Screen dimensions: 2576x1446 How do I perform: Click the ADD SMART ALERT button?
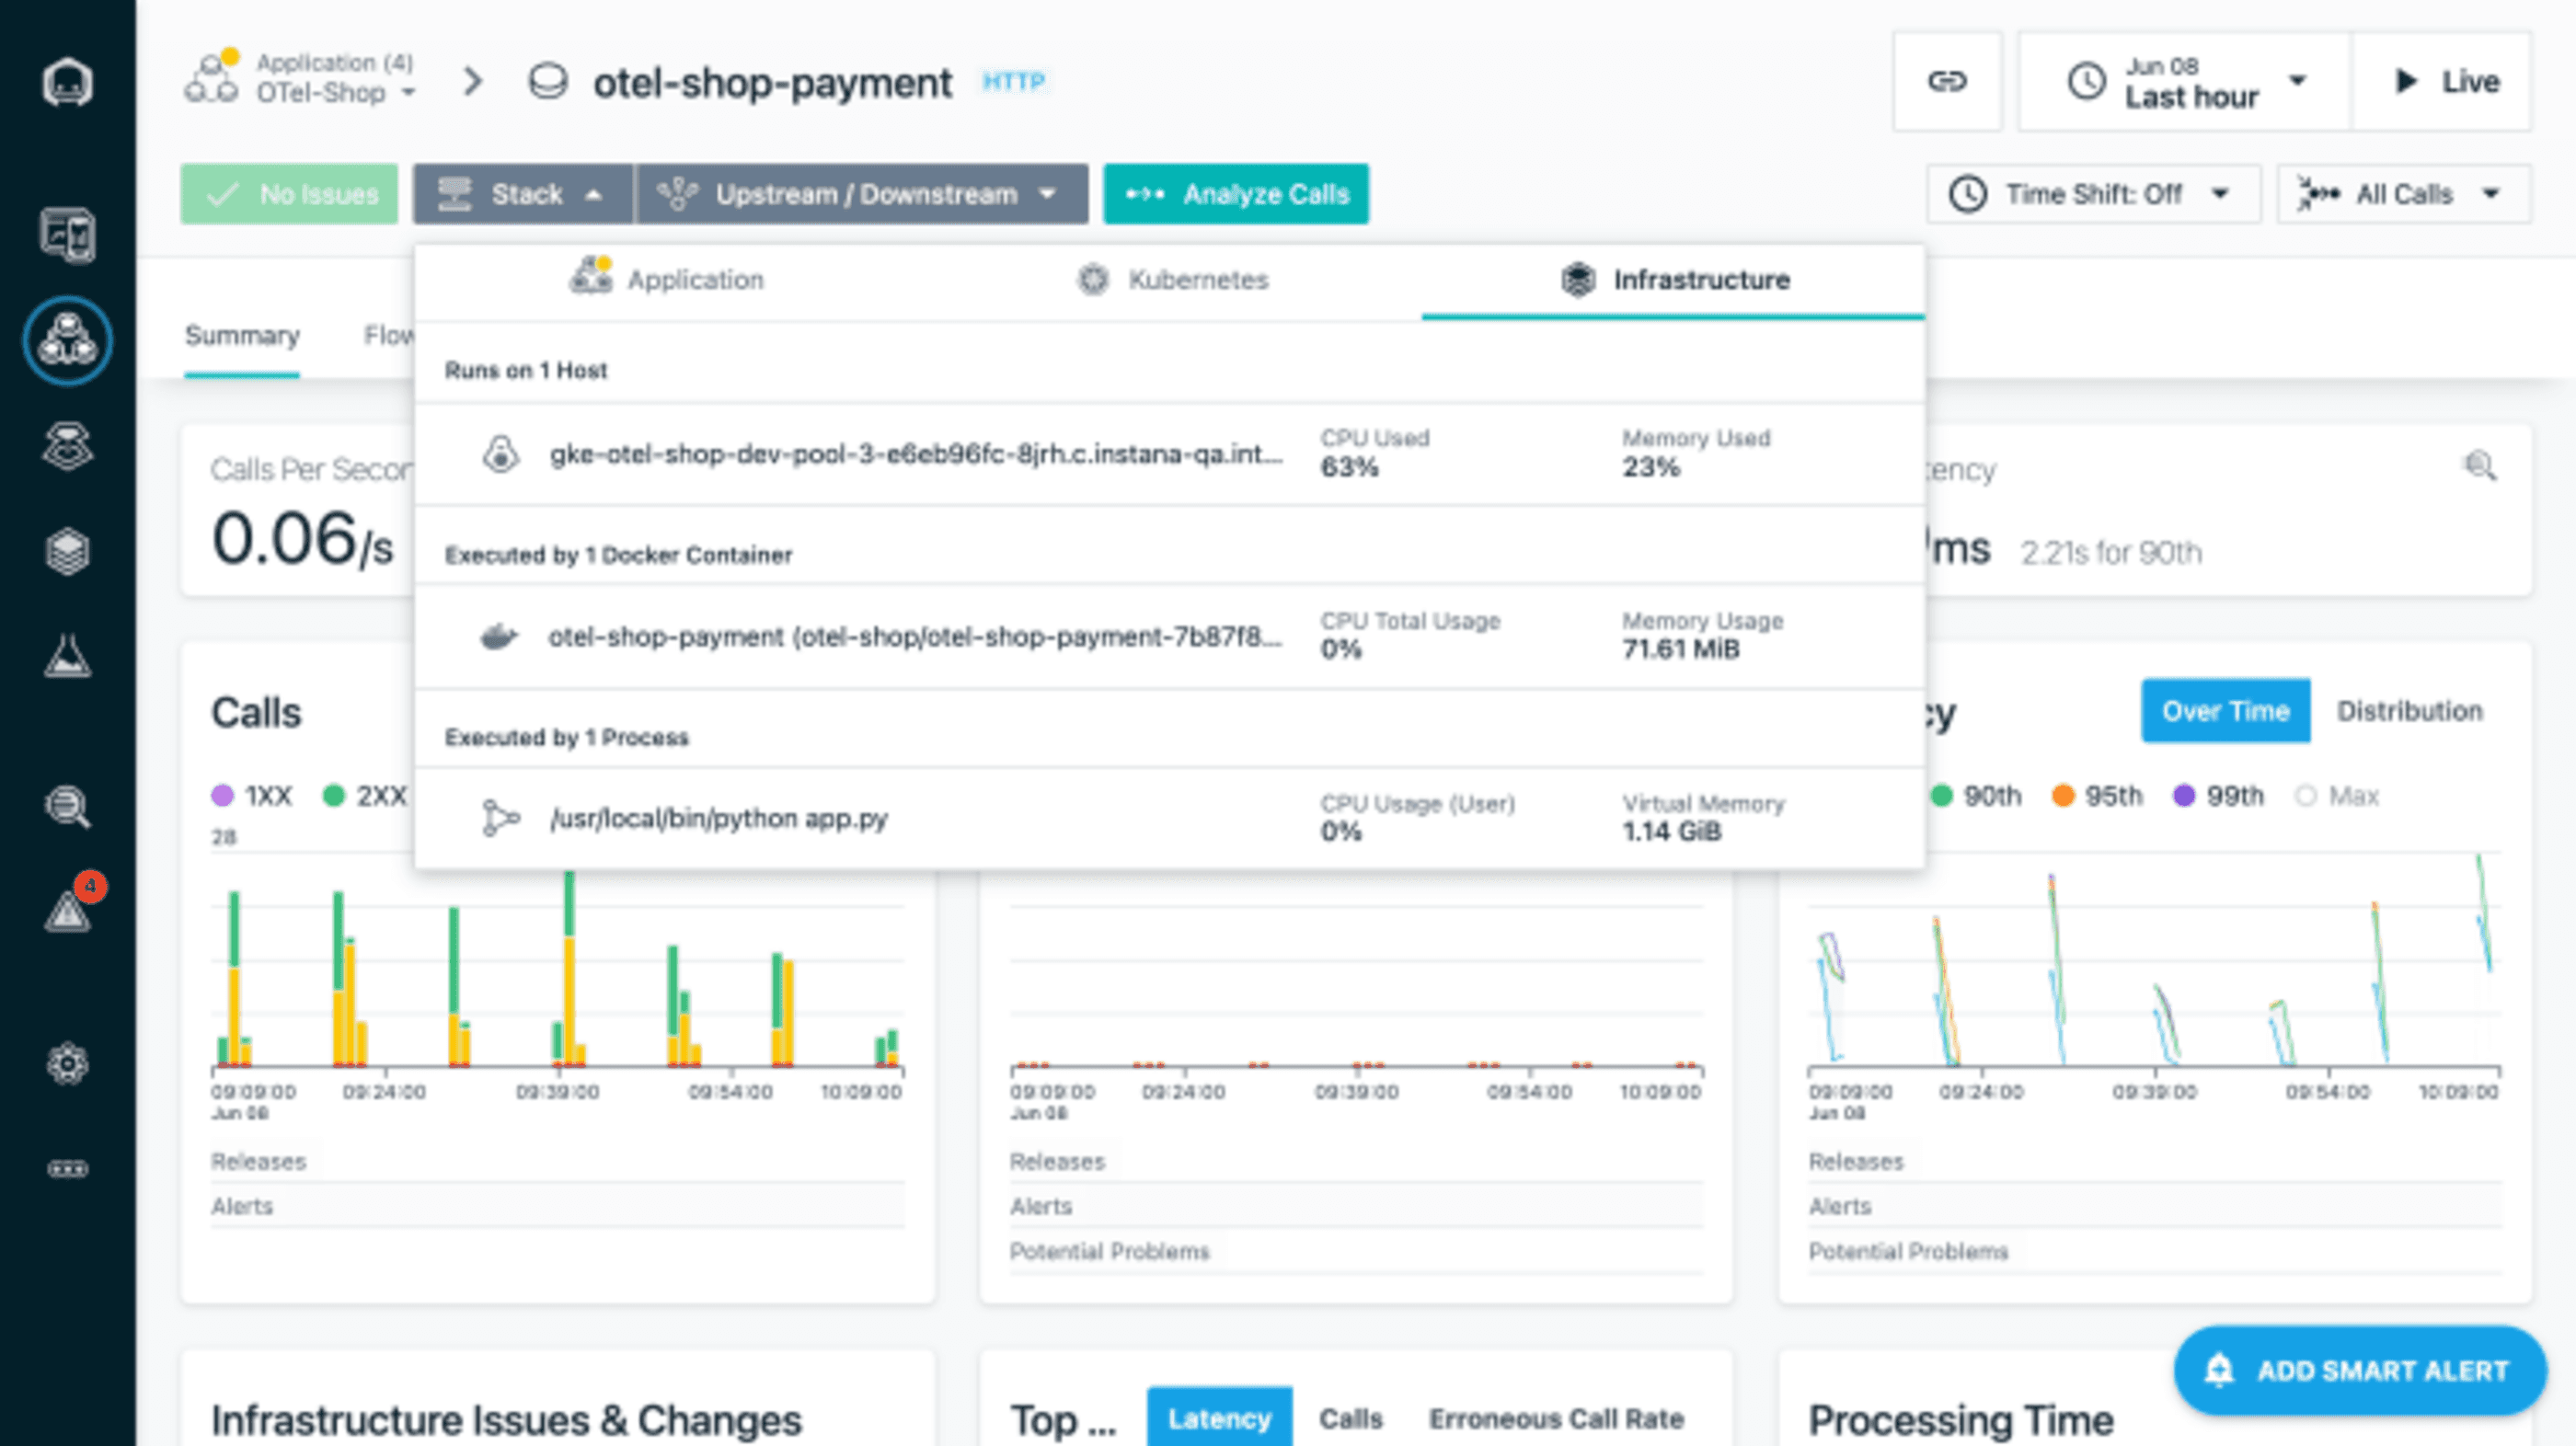2359,1370
